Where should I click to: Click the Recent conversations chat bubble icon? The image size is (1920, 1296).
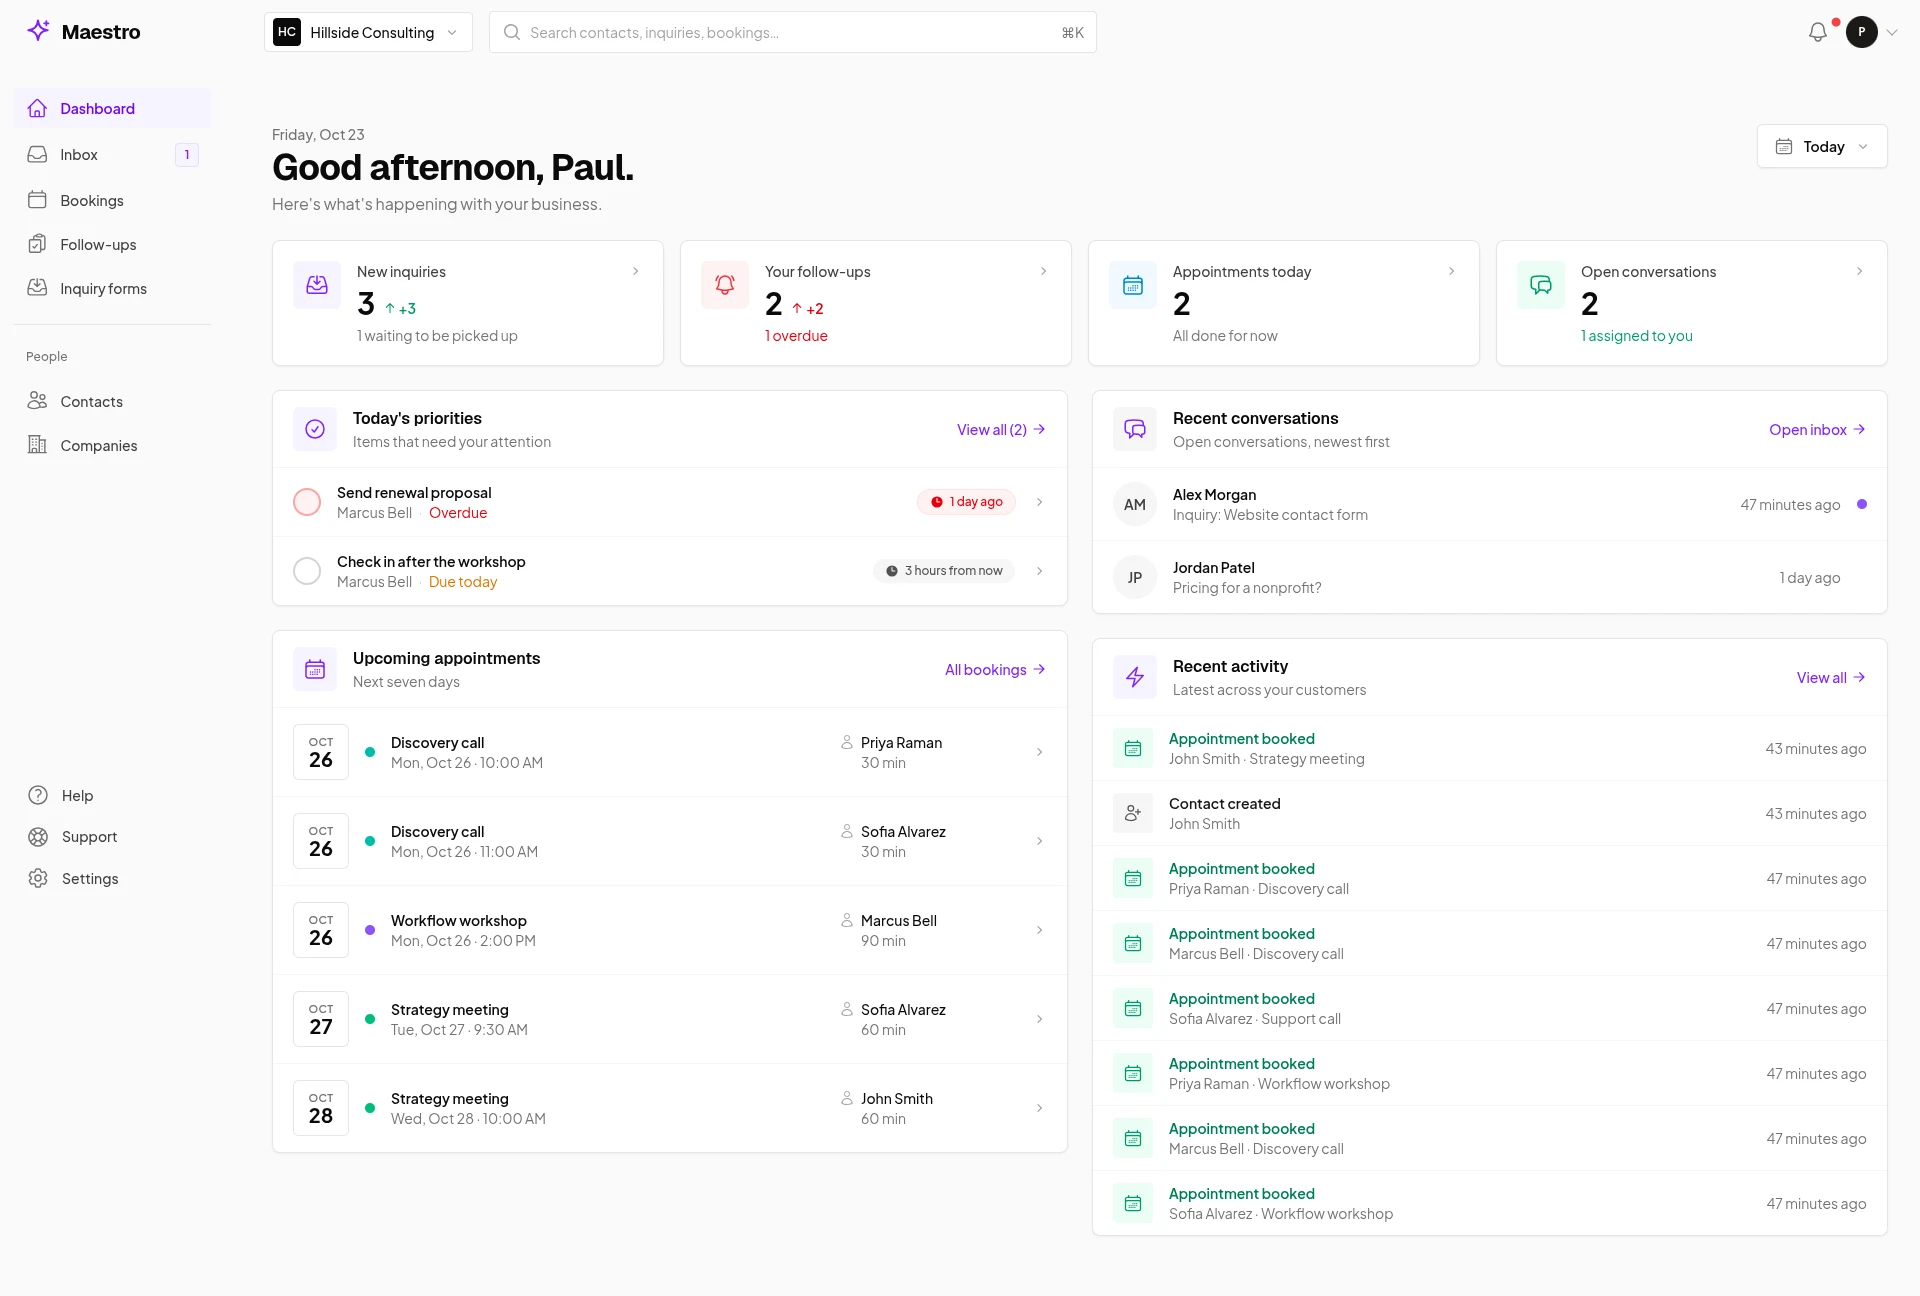[x=1135, y=429]
